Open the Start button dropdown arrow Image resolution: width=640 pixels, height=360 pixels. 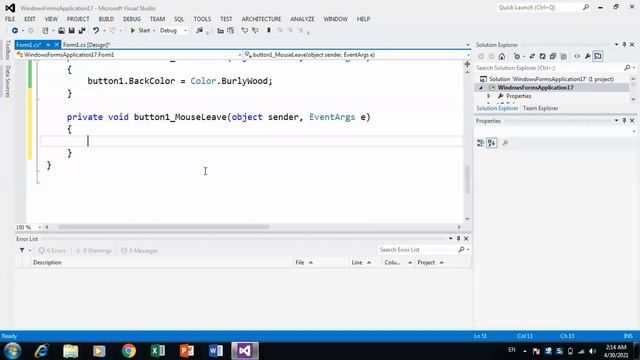[x=154, y=31]
